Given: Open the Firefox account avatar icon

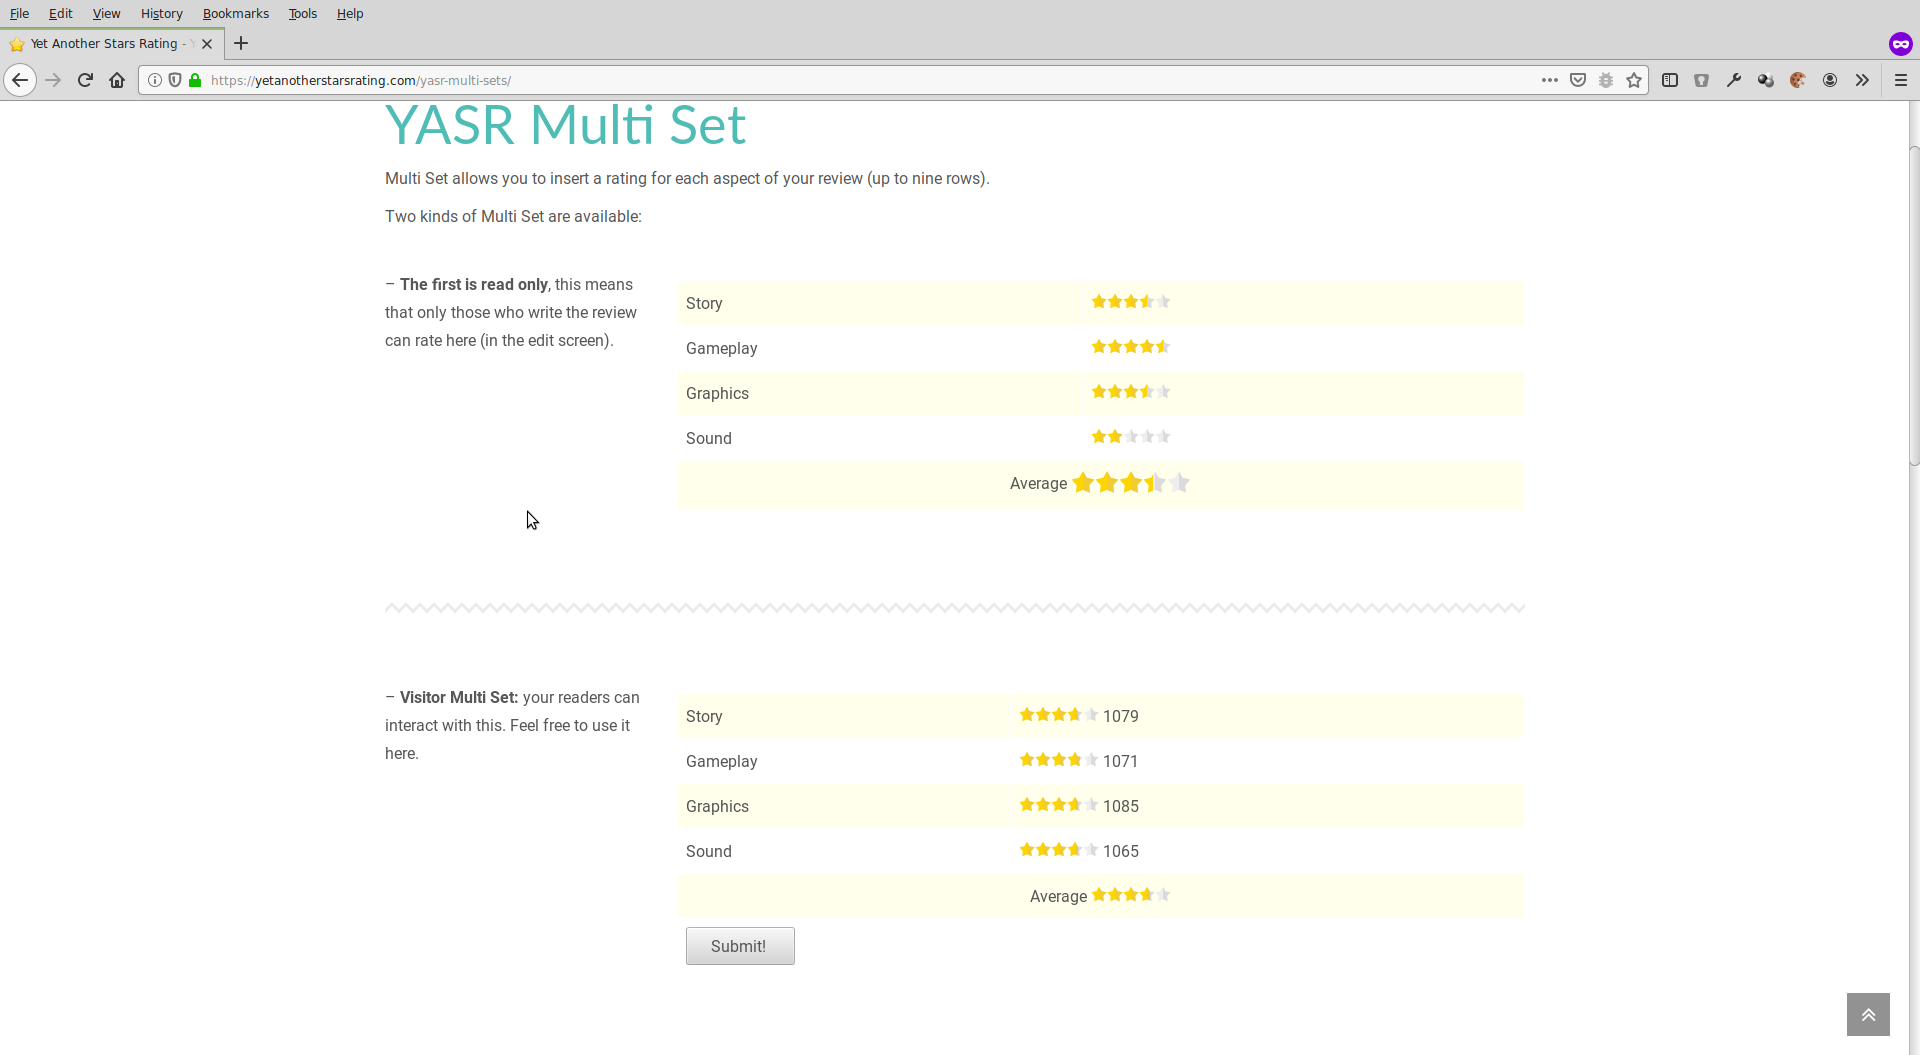Looking at the screenshot, I should [x=1830, y=80].
